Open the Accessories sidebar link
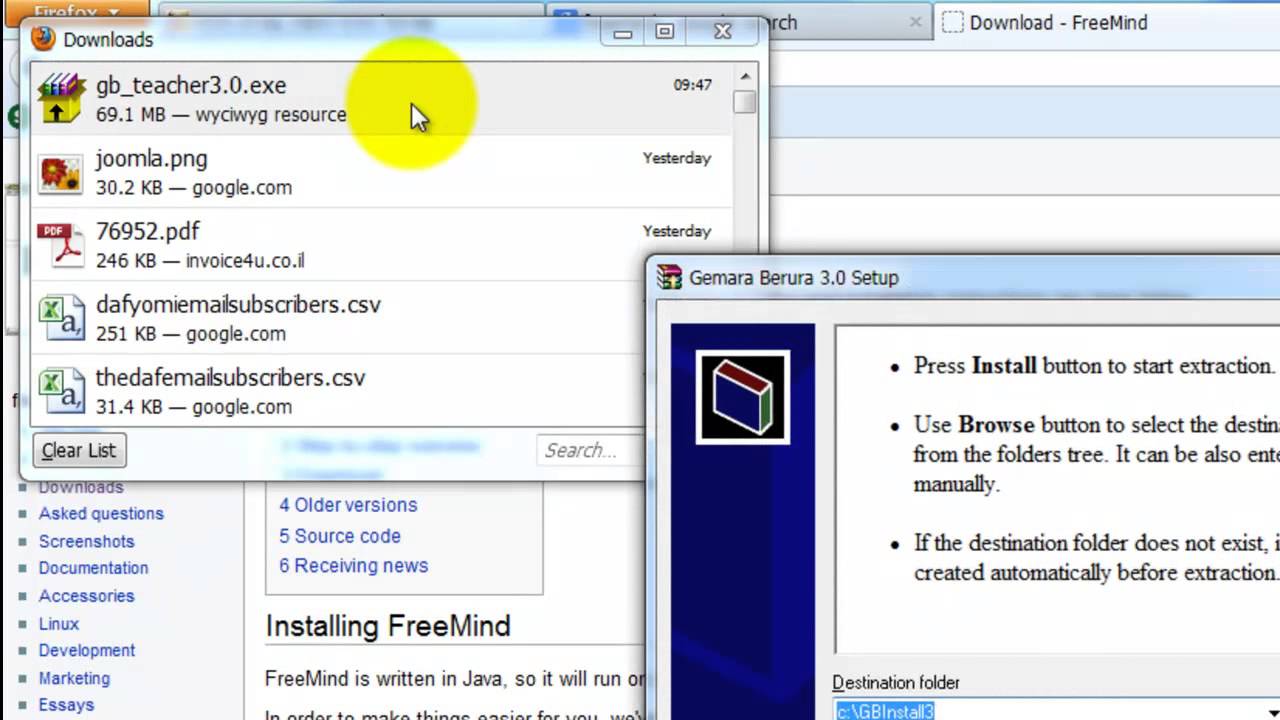This screenshot has width=1280, height=720. click(86, 595)
